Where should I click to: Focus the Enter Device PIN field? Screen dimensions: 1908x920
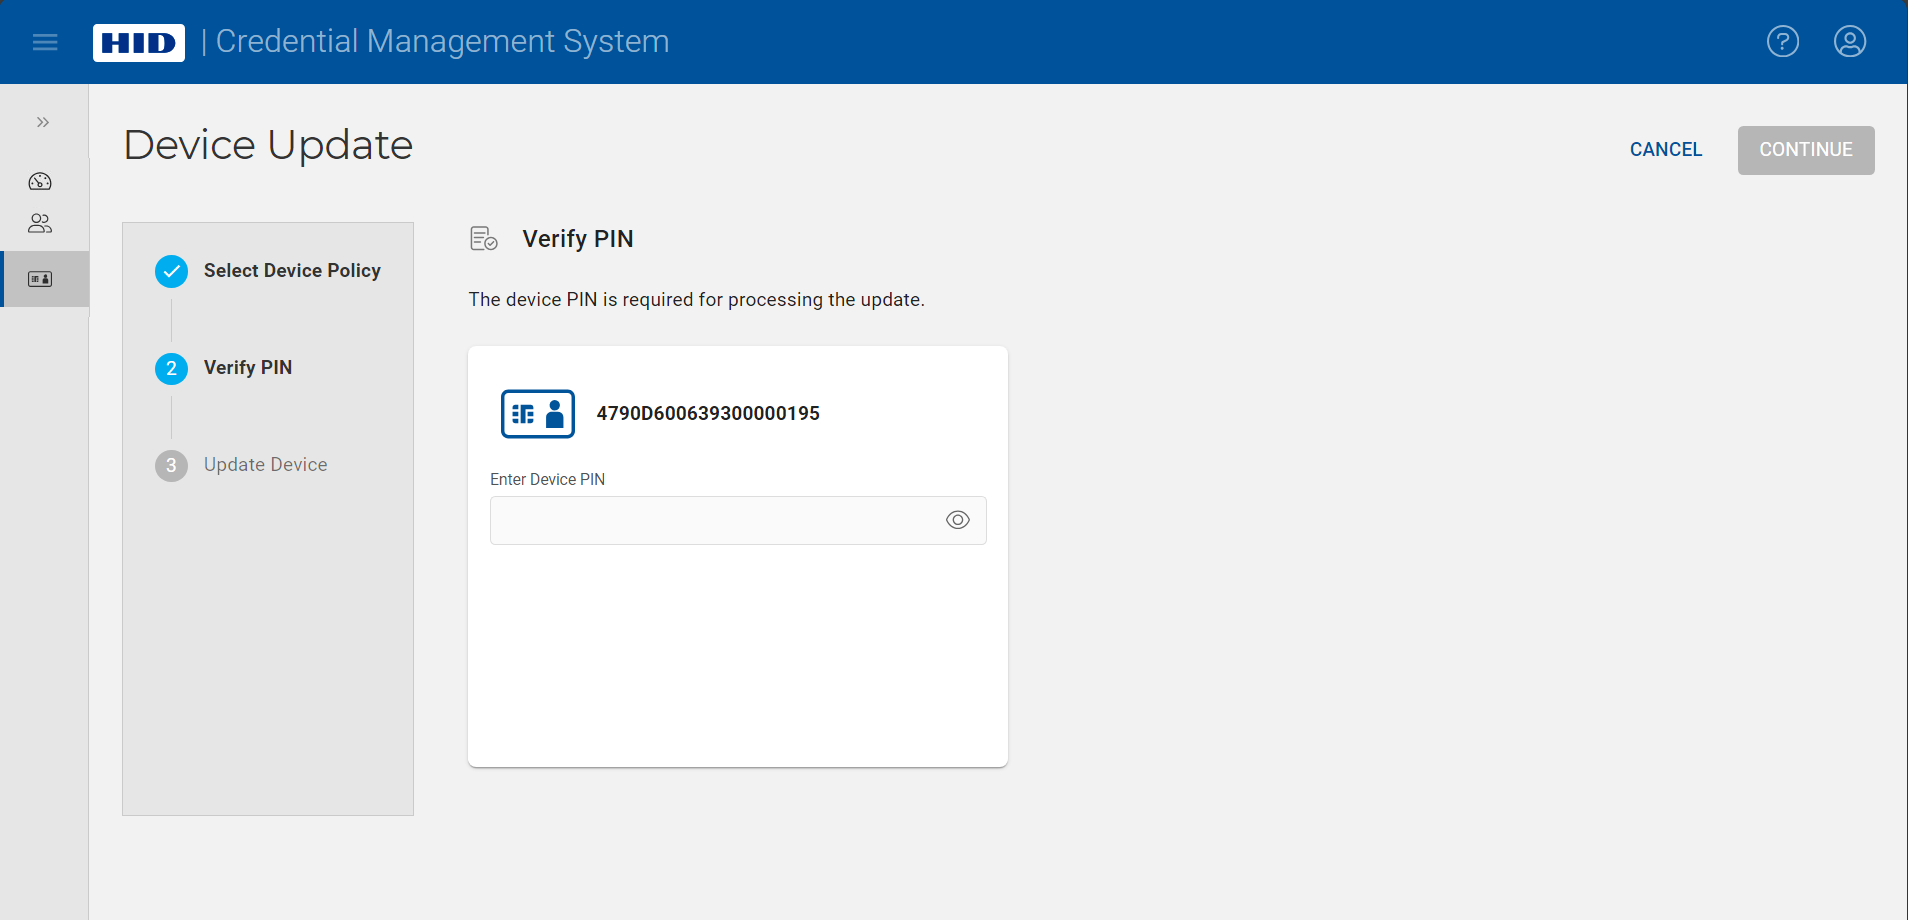point(738,520)
